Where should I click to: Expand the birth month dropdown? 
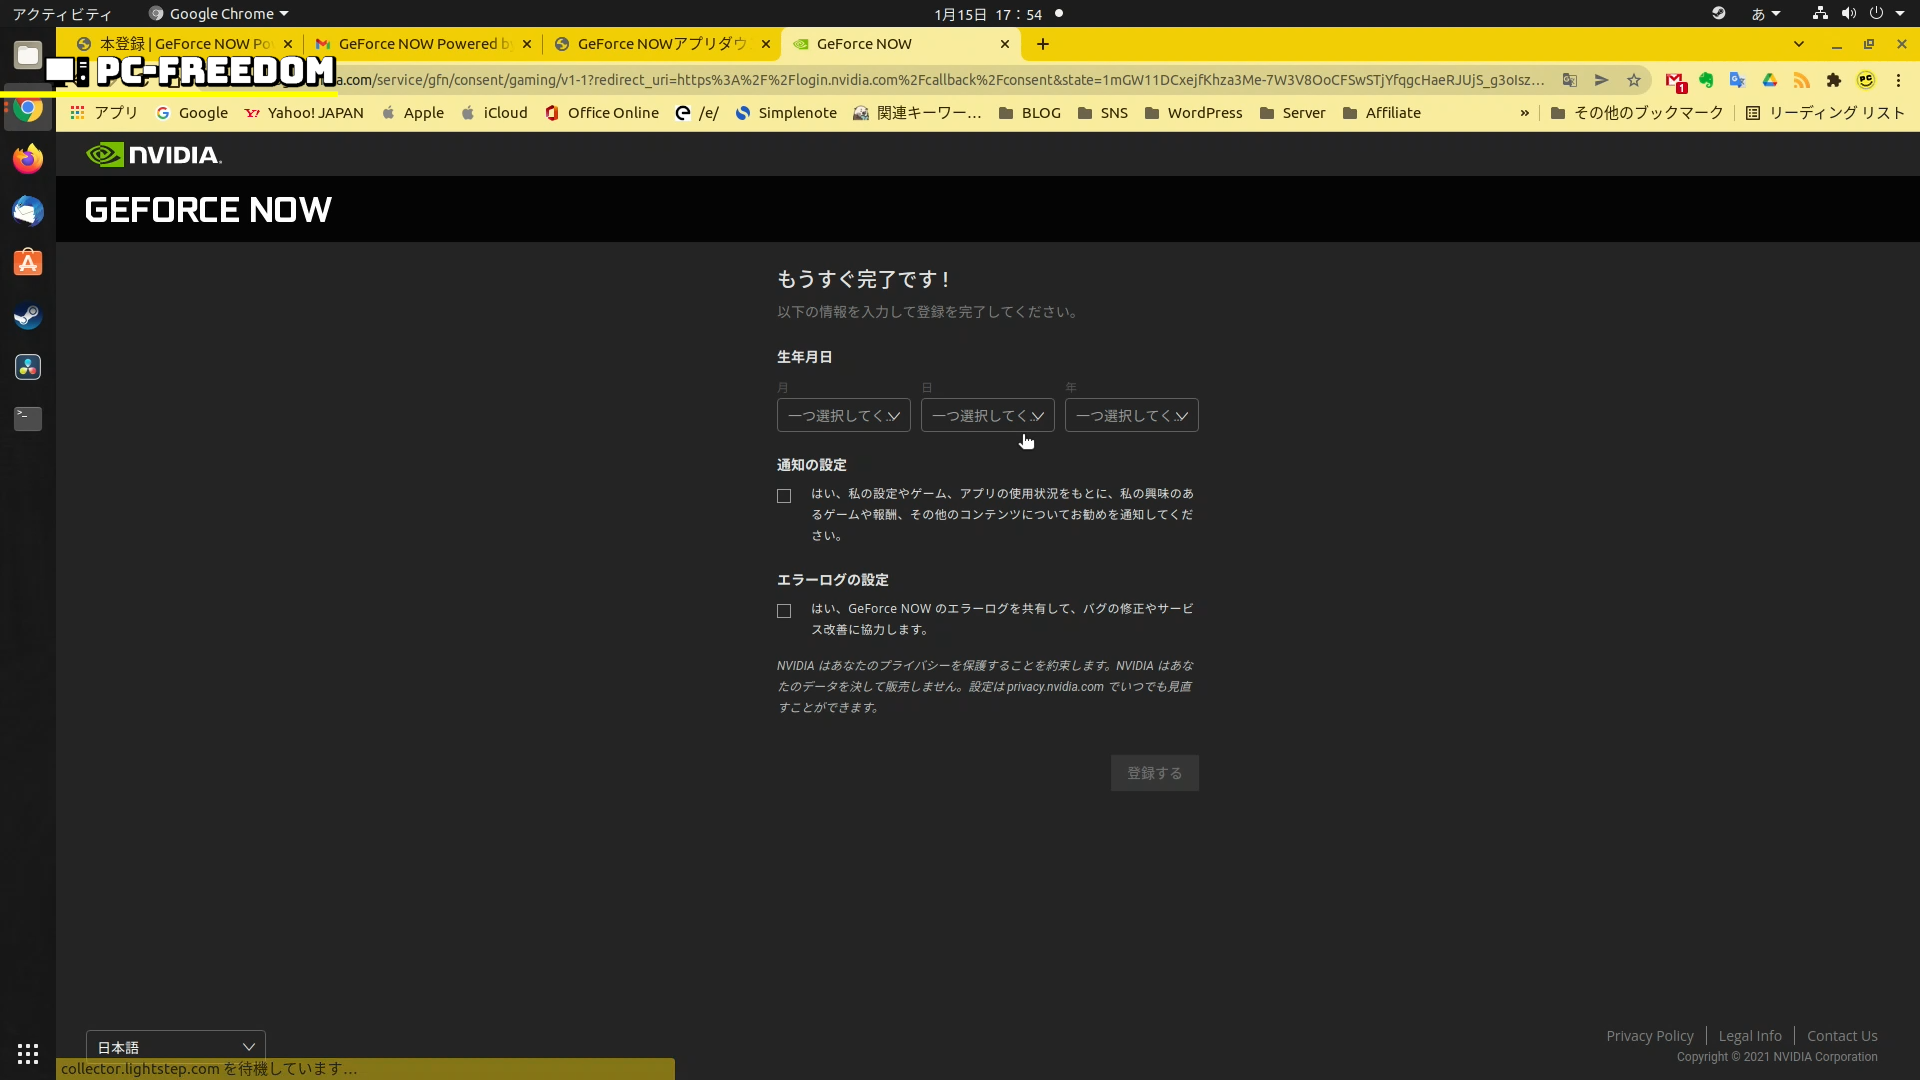pos(843,415)
